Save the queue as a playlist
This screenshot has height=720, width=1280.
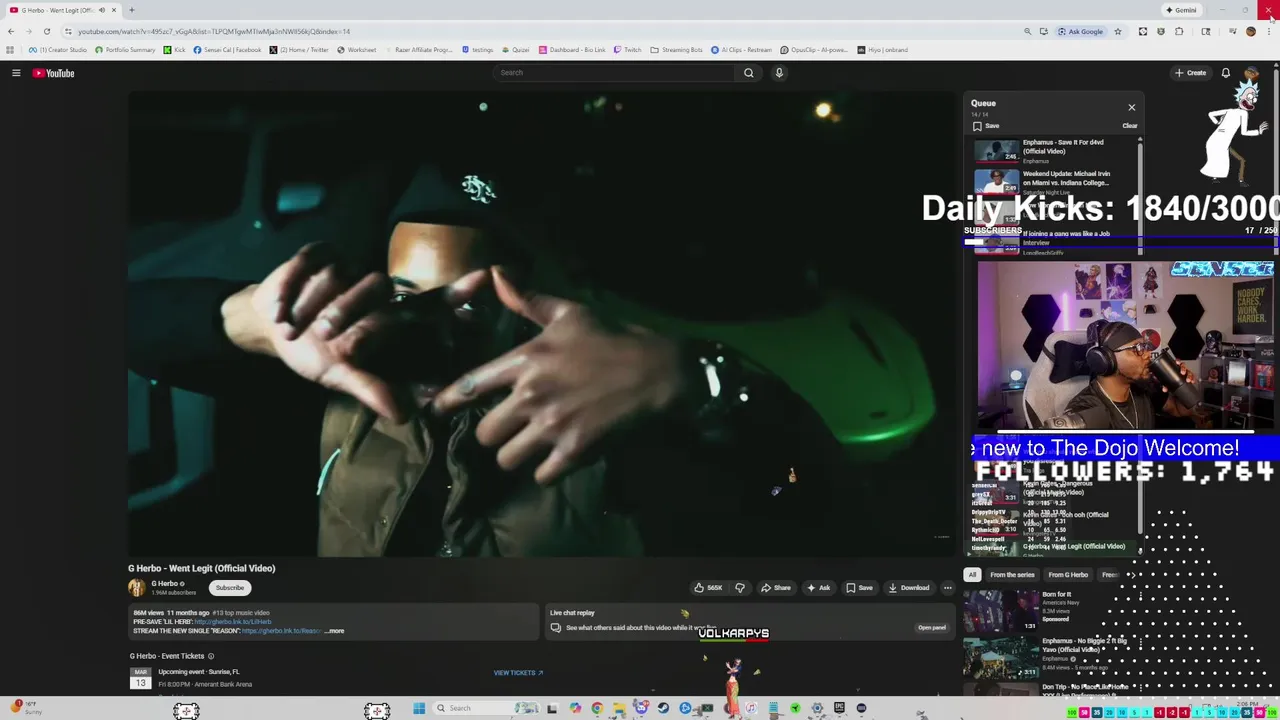tap(986, 126)
